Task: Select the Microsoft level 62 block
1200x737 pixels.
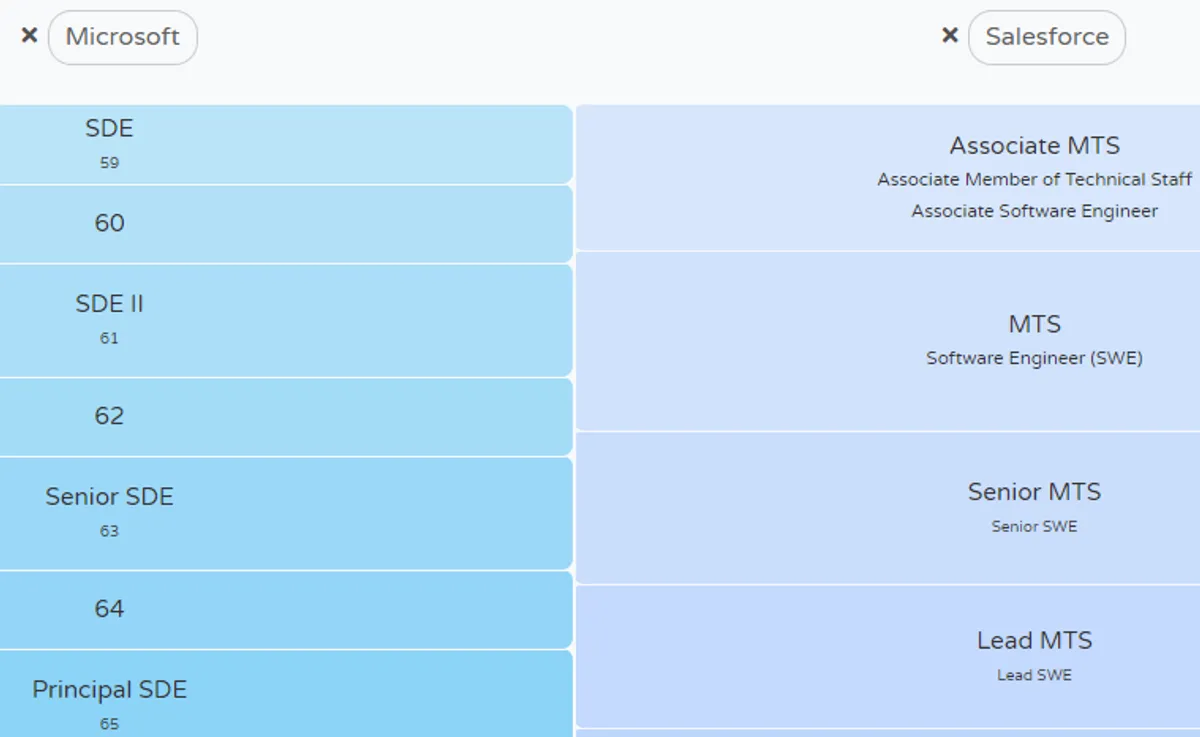Action: point(285,417)
